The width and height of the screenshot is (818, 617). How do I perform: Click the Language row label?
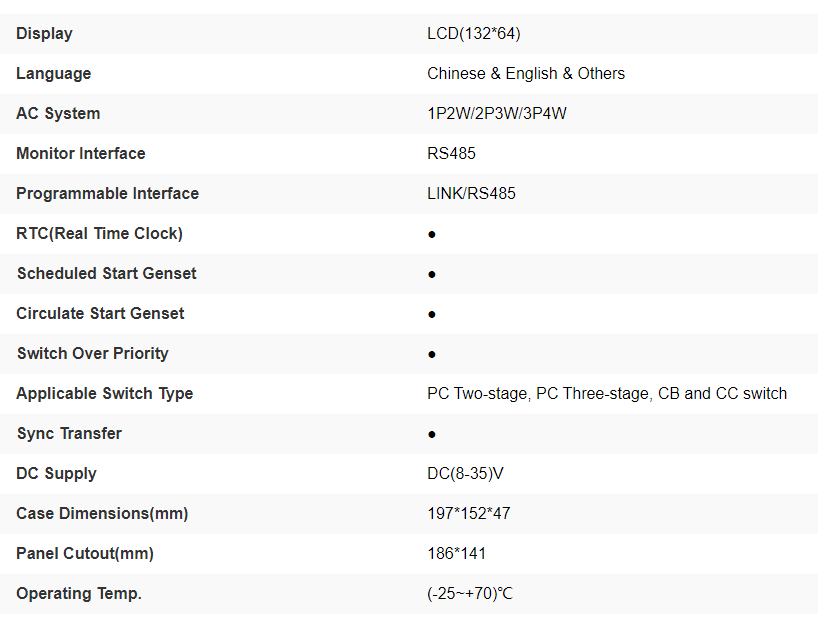pyautogui.click(x=53, y=74)
